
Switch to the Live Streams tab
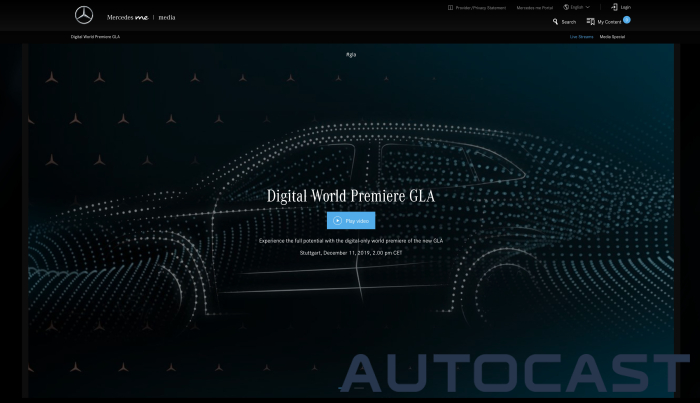(x=581, y=37)
